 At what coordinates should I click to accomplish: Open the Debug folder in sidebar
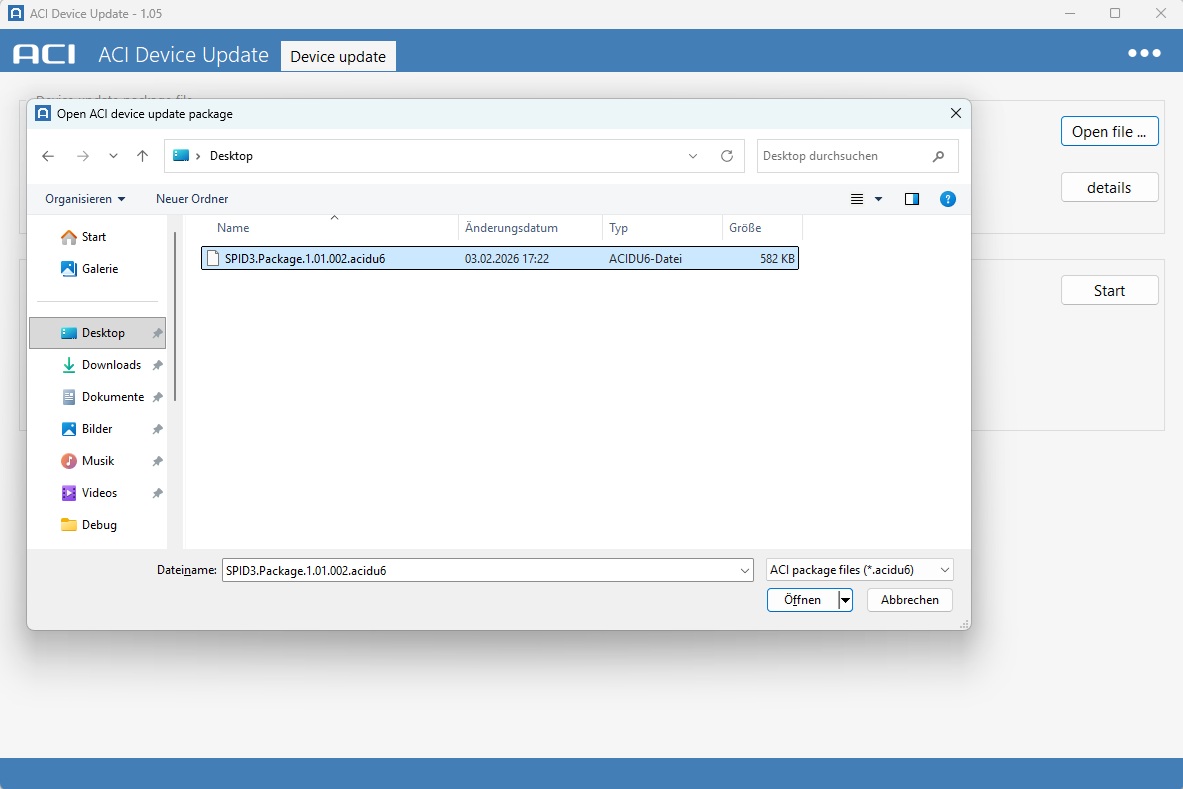(x=99, y=525)
